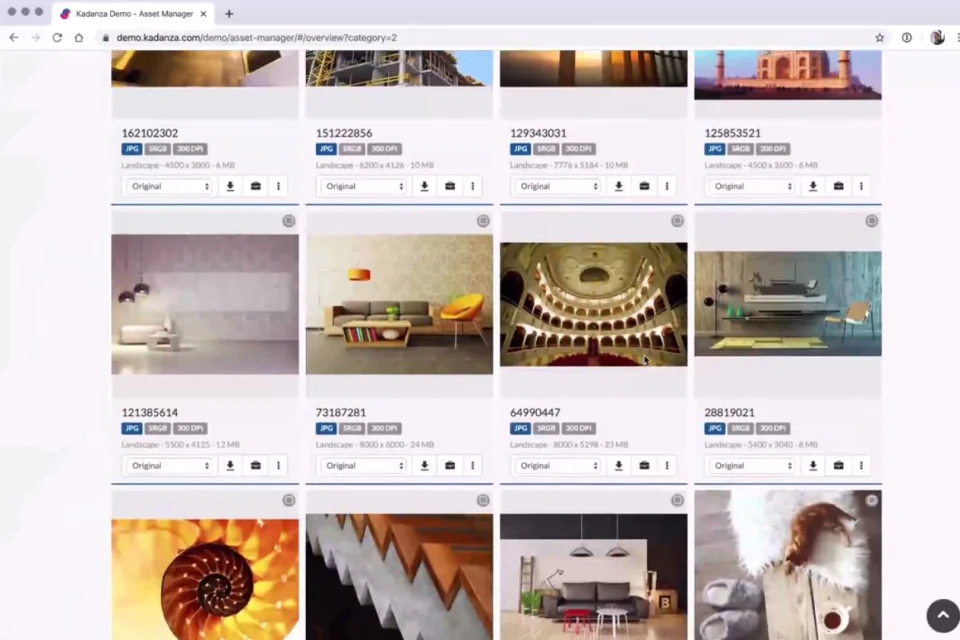Select the asset 28819021 checkbox

tap(872, 221)
